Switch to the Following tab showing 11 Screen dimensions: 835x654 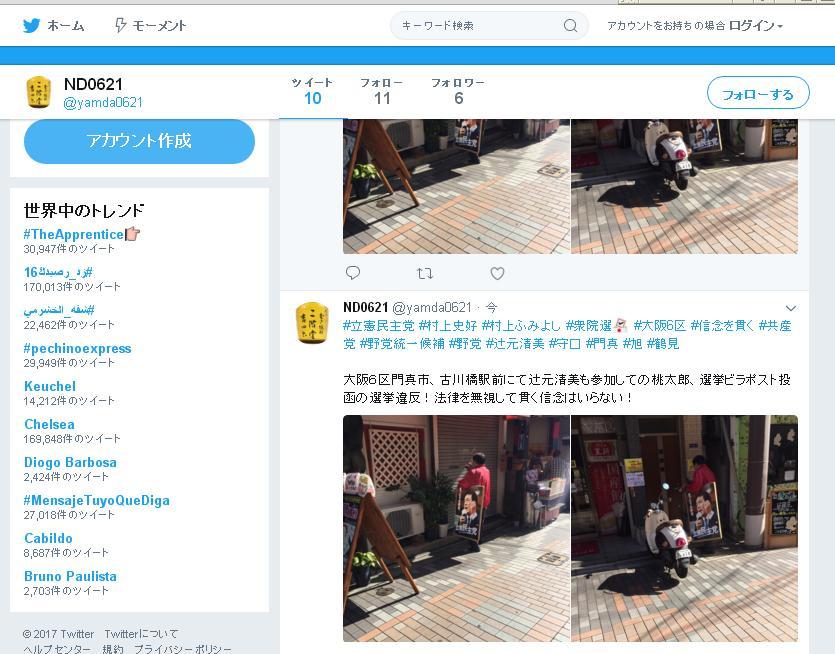coord(381,91)
